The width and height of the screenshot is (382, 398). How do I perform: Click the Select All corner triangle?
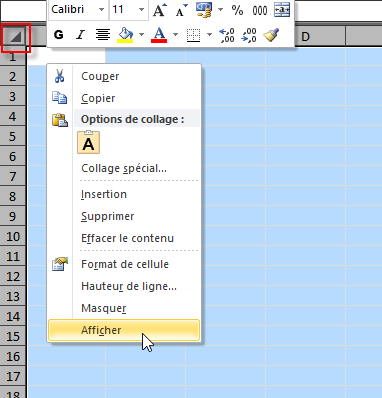pos(15,37)
